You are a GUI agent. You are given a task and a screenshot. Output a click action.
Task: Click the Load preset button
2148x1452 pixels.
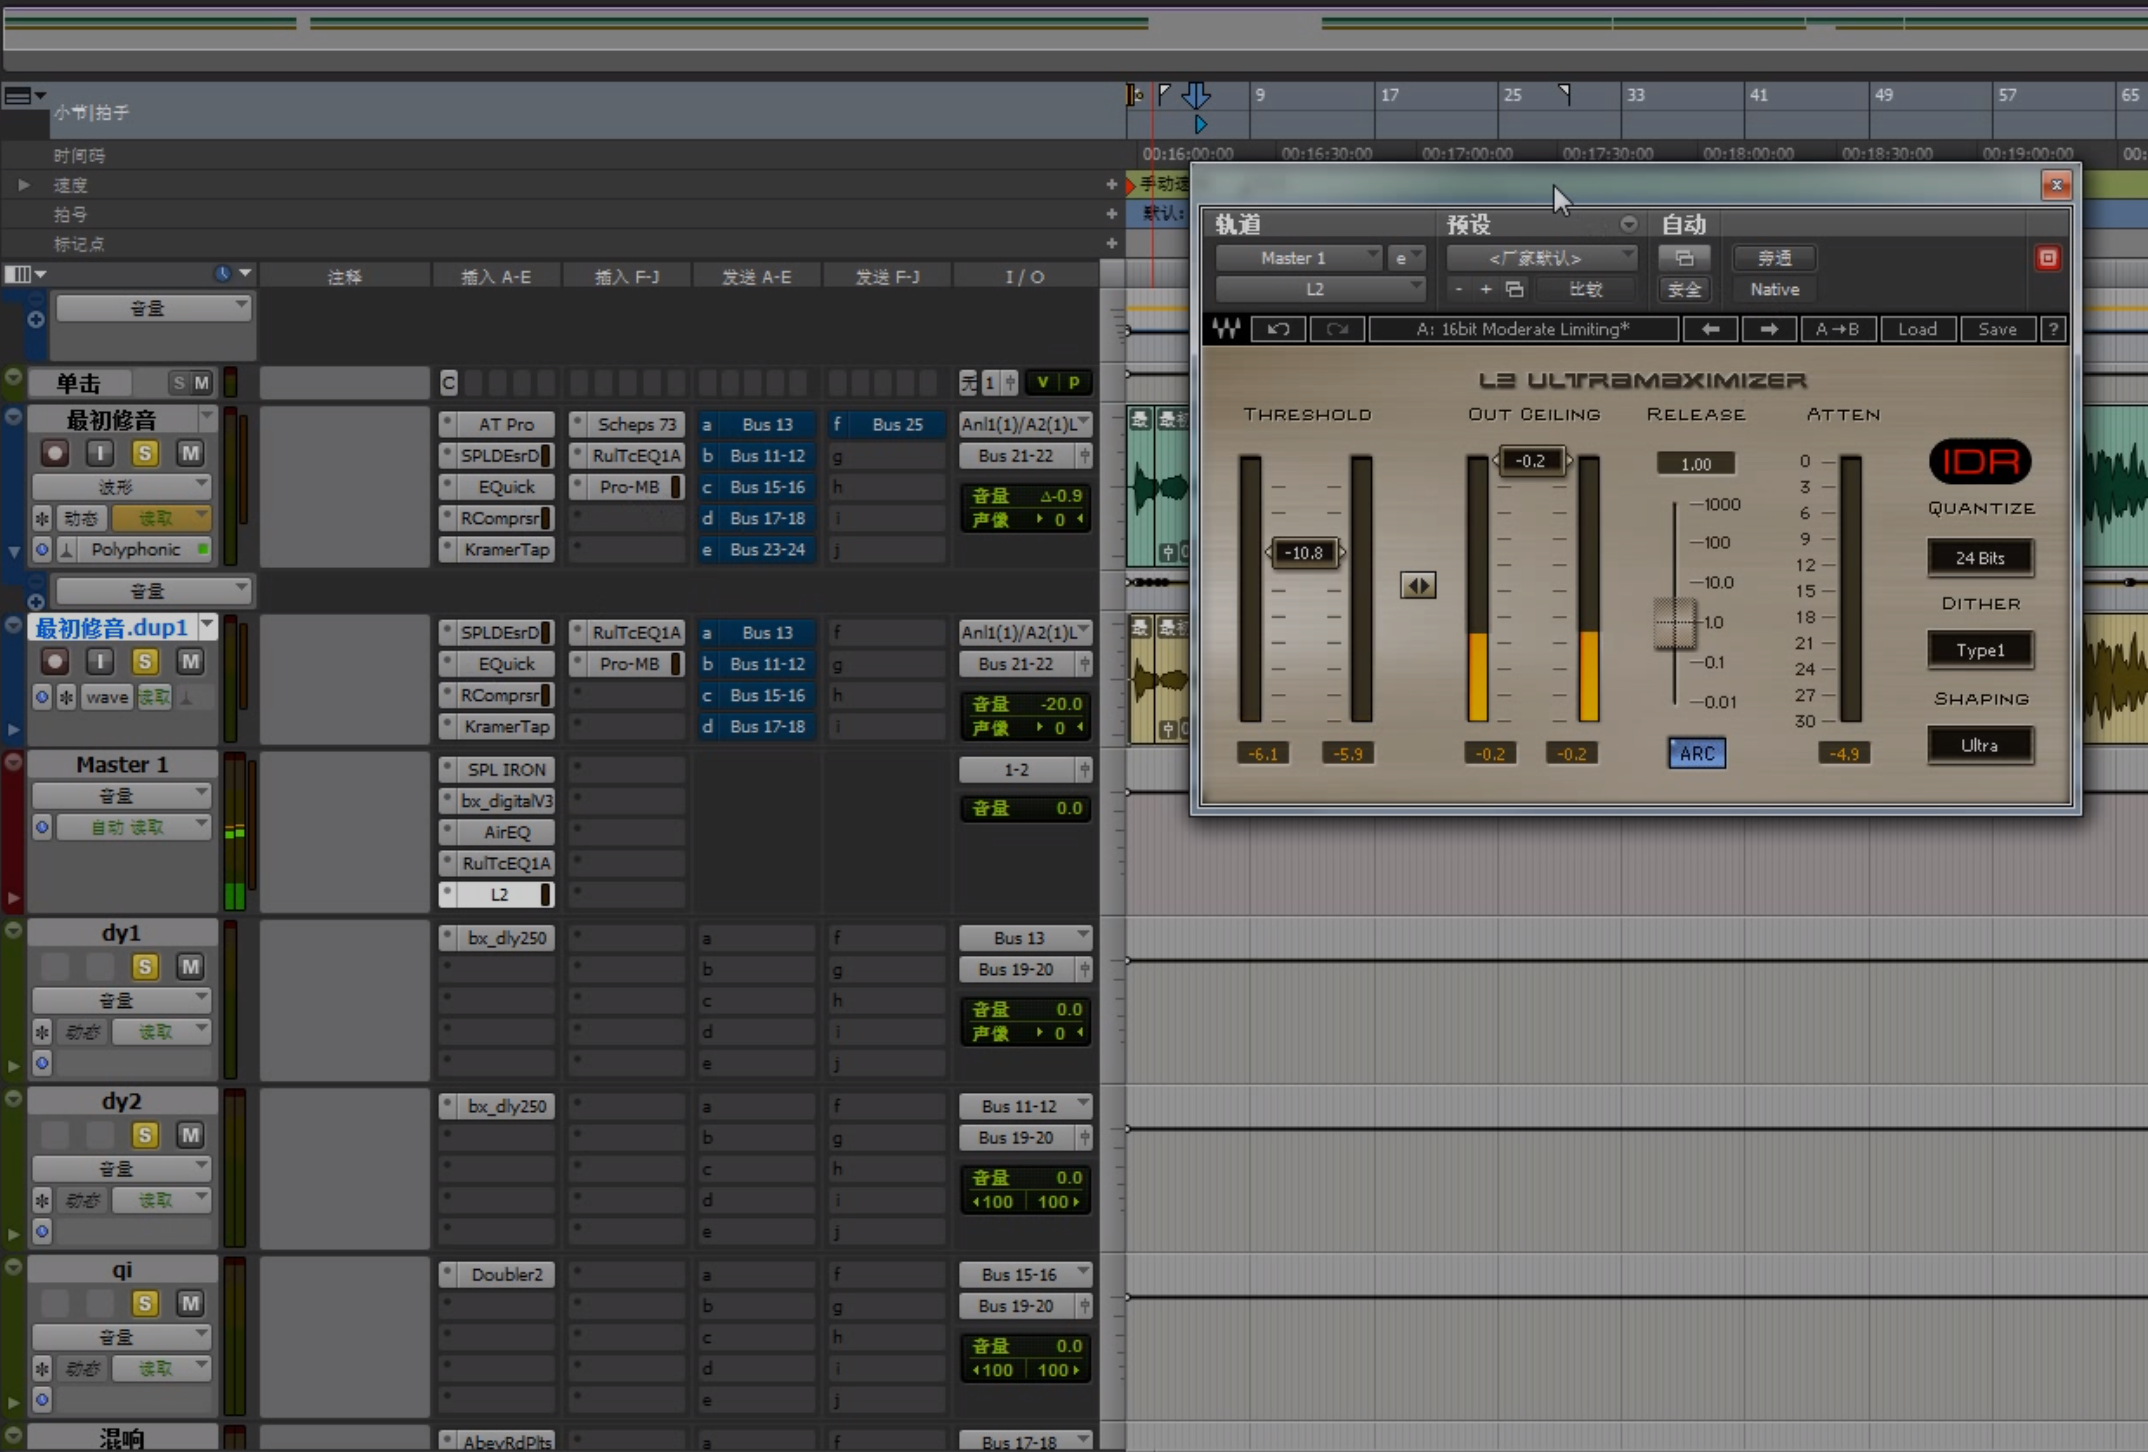coord(1917,329)
